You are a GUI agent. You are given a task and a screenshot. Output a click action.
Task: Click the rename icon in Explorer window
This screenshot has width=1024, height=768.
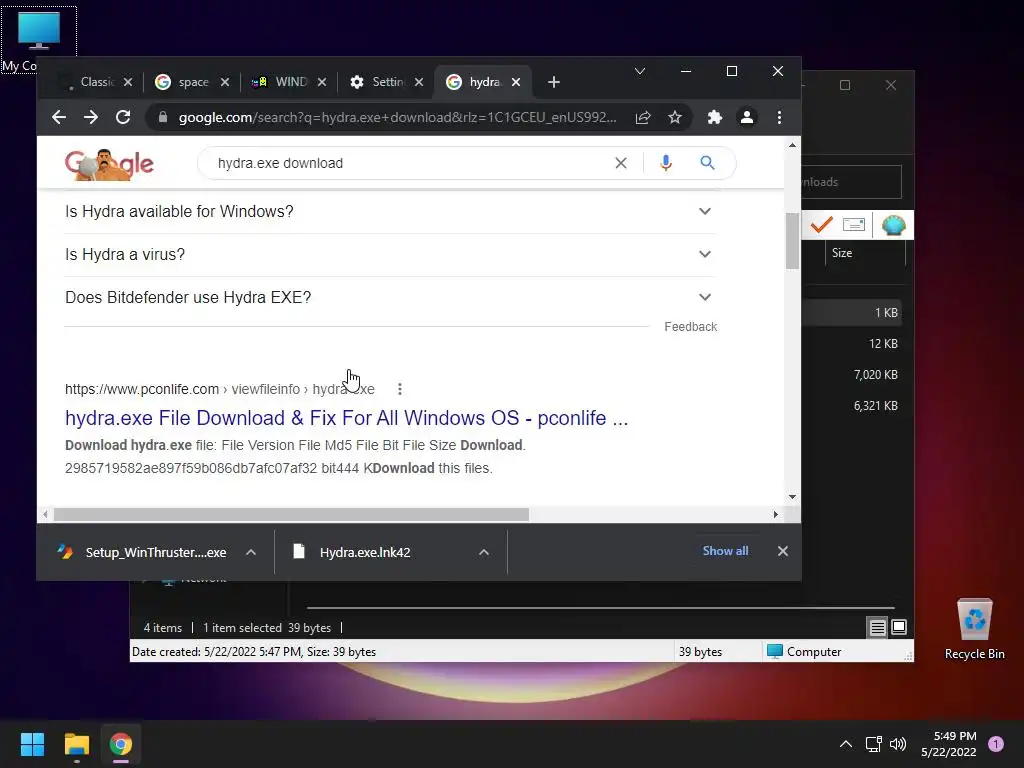pos(854,225)
